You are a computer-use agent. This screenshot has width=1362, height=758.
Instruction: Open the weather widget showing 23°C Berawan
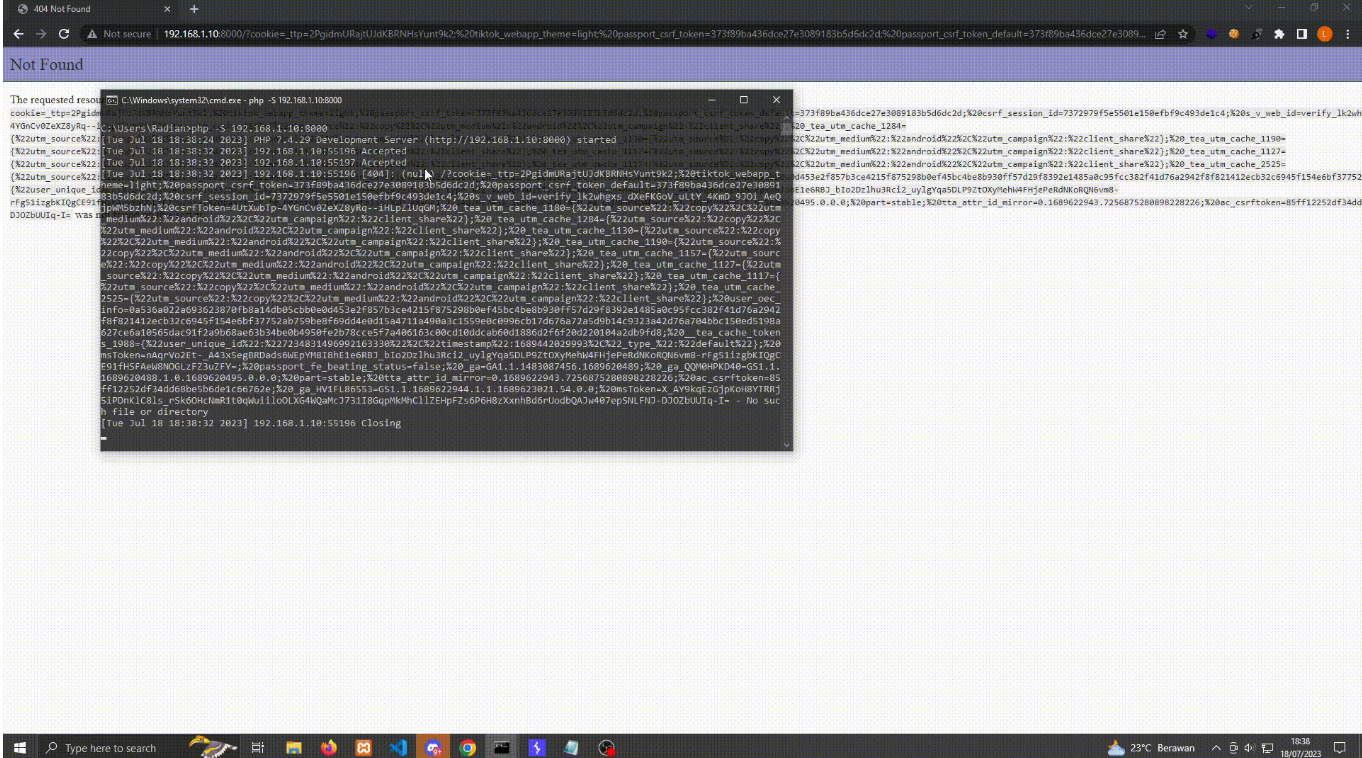[x=1151, y=748]
